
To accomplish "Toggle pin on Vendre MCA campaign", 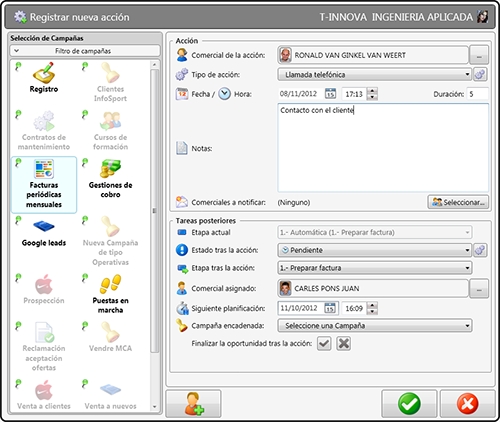I will point(85,326).
